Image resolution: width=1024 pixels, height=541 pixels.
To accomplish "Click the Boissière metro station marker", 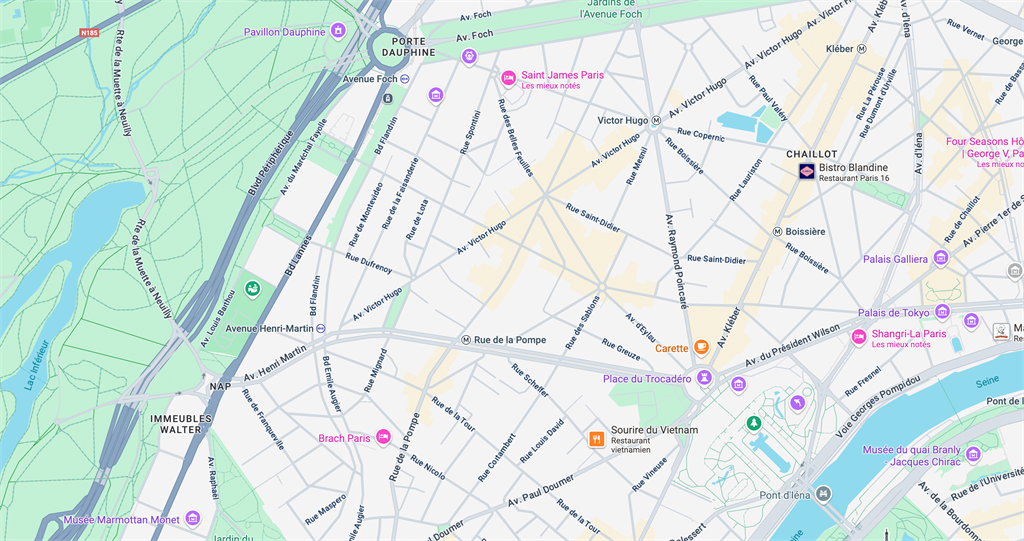I will tap(778, 231).
